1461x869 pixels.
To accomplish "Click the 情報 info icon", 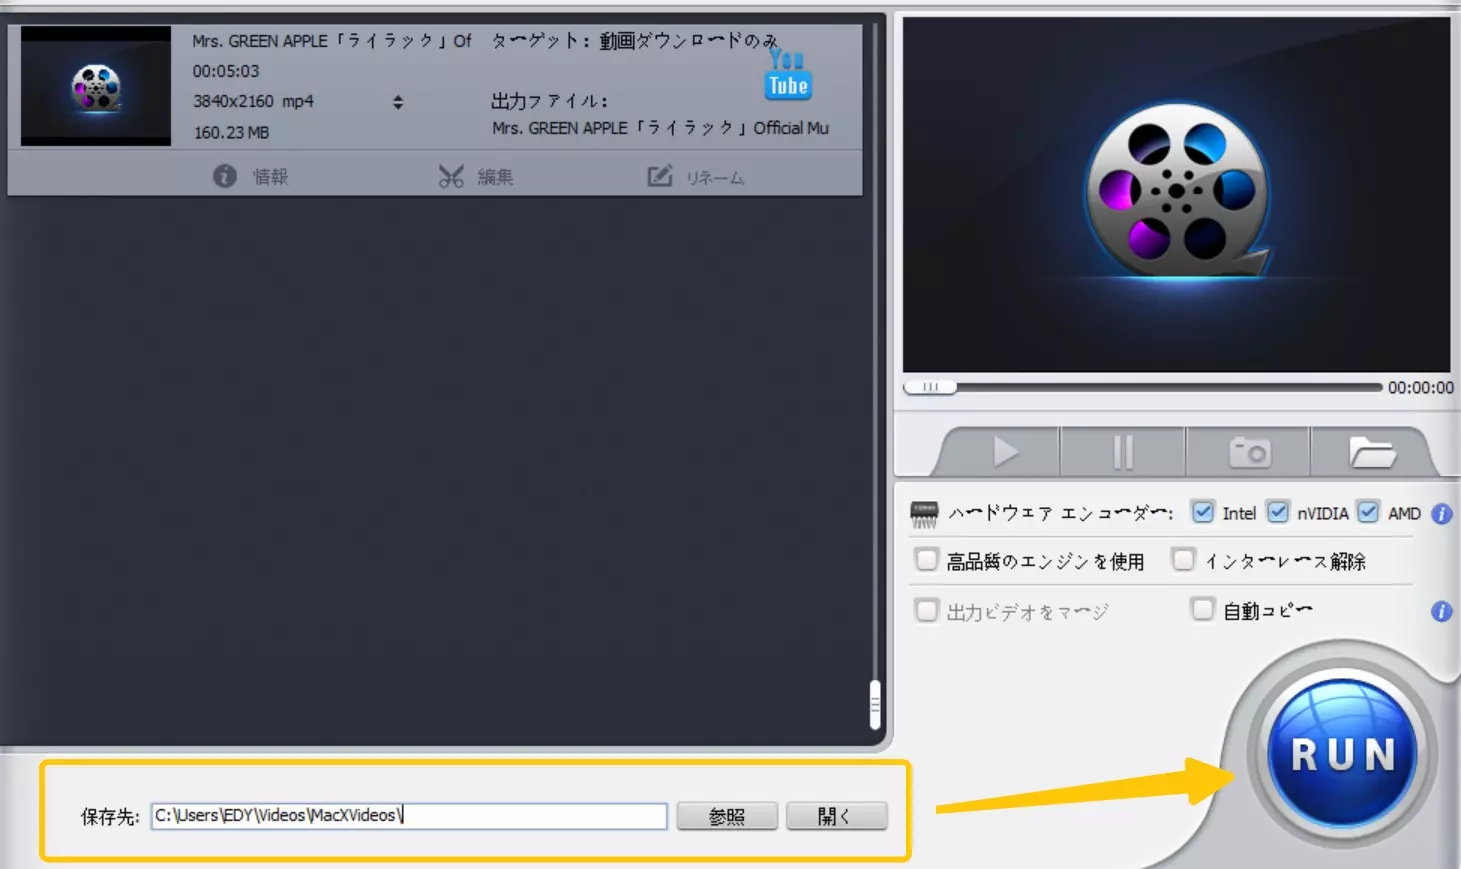I will (x=225, y=176).
